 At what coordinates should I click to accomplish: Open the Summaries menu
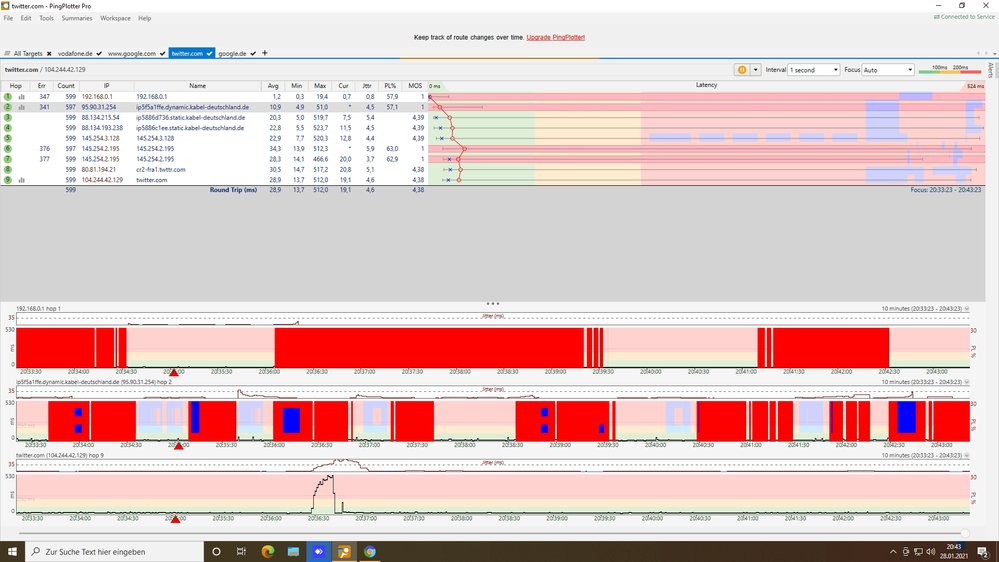[77, 18]
